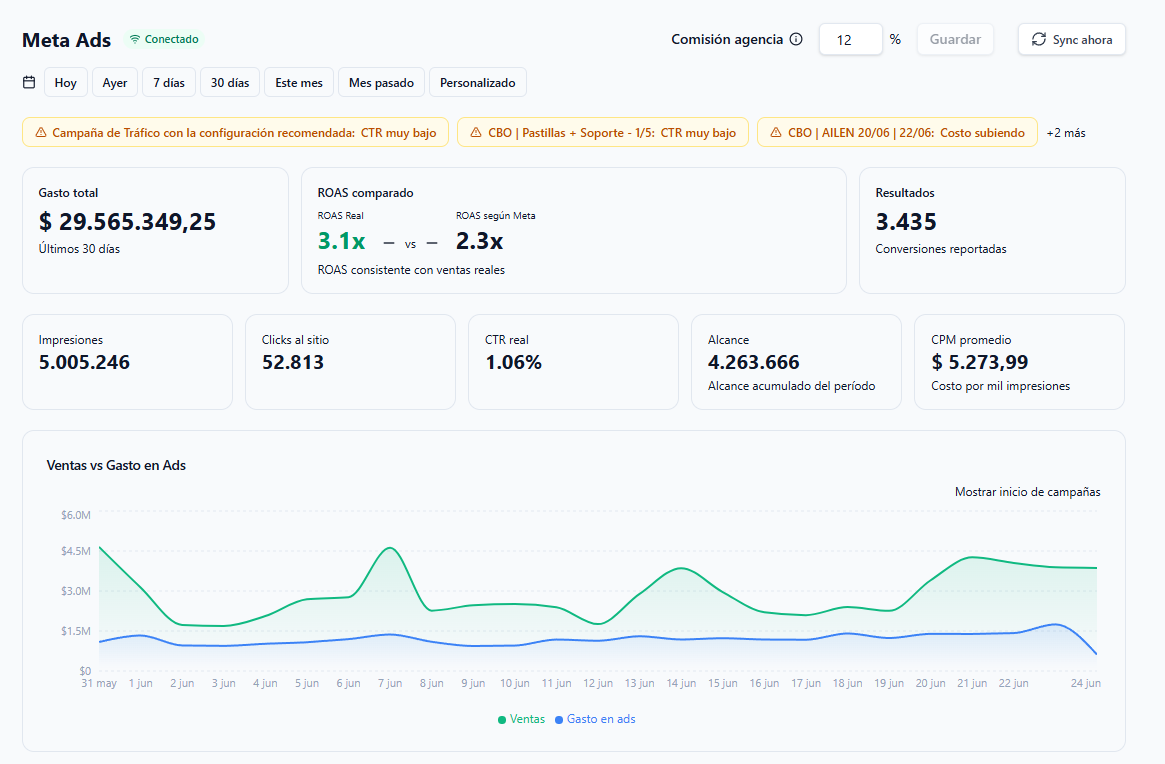Click the Clicks al sitio 52.813 value
The width and height of the screenshot is (1165, 764).
(293, 362)
